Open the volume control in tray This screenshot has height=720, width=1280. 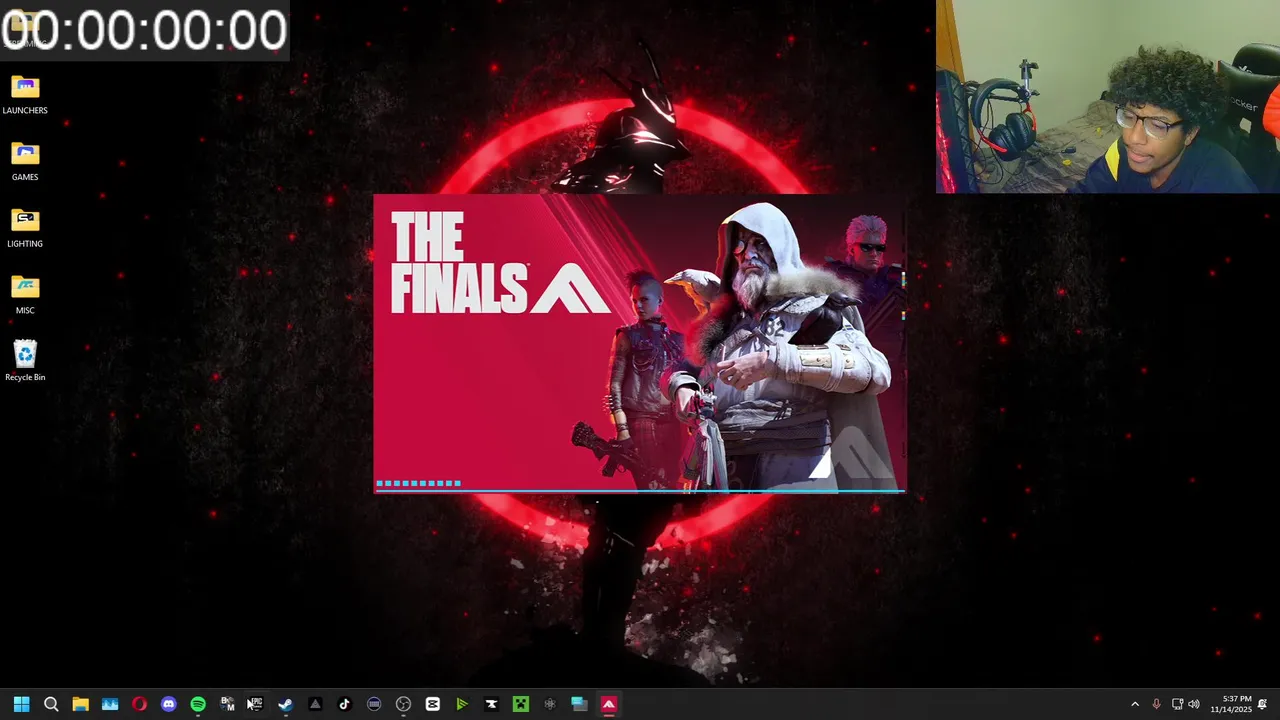tap(1193, 704)
